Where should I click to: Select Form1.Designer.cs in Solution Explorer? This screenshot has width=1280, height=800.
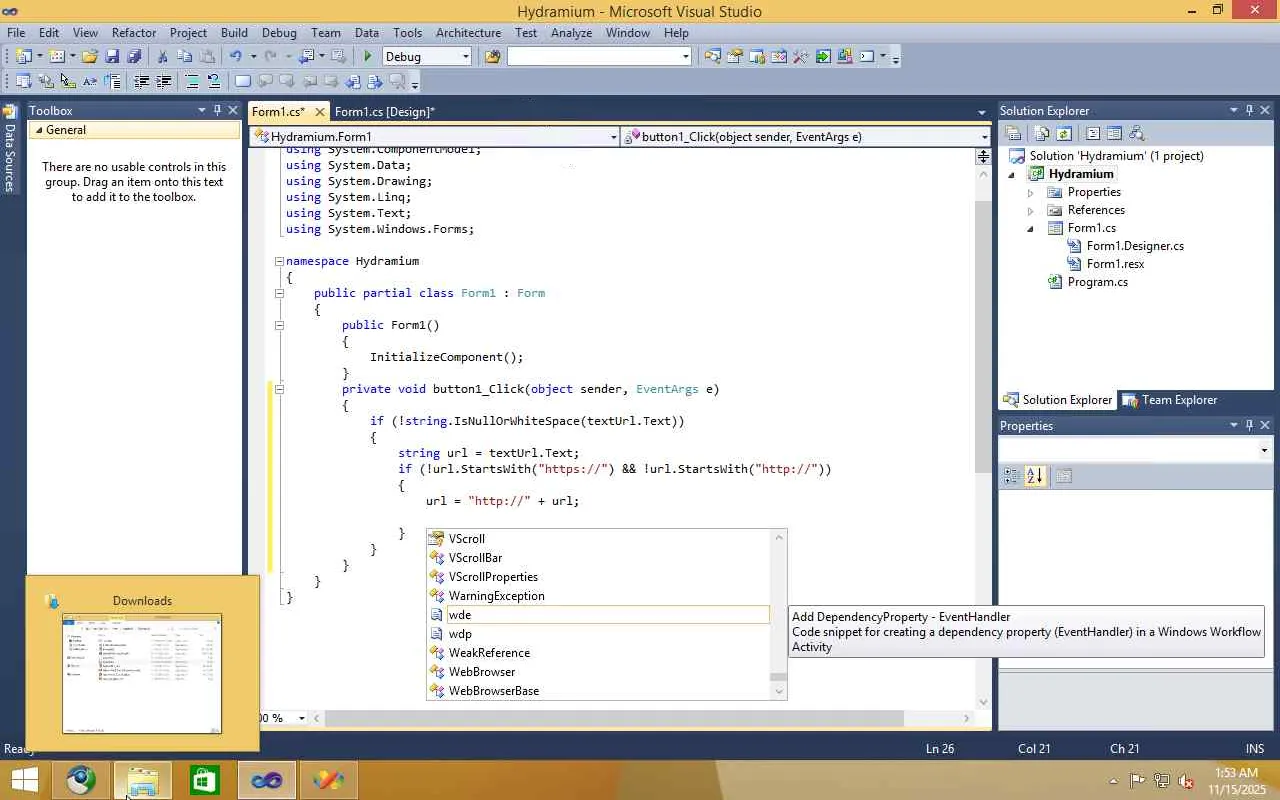click(1135, 246)
